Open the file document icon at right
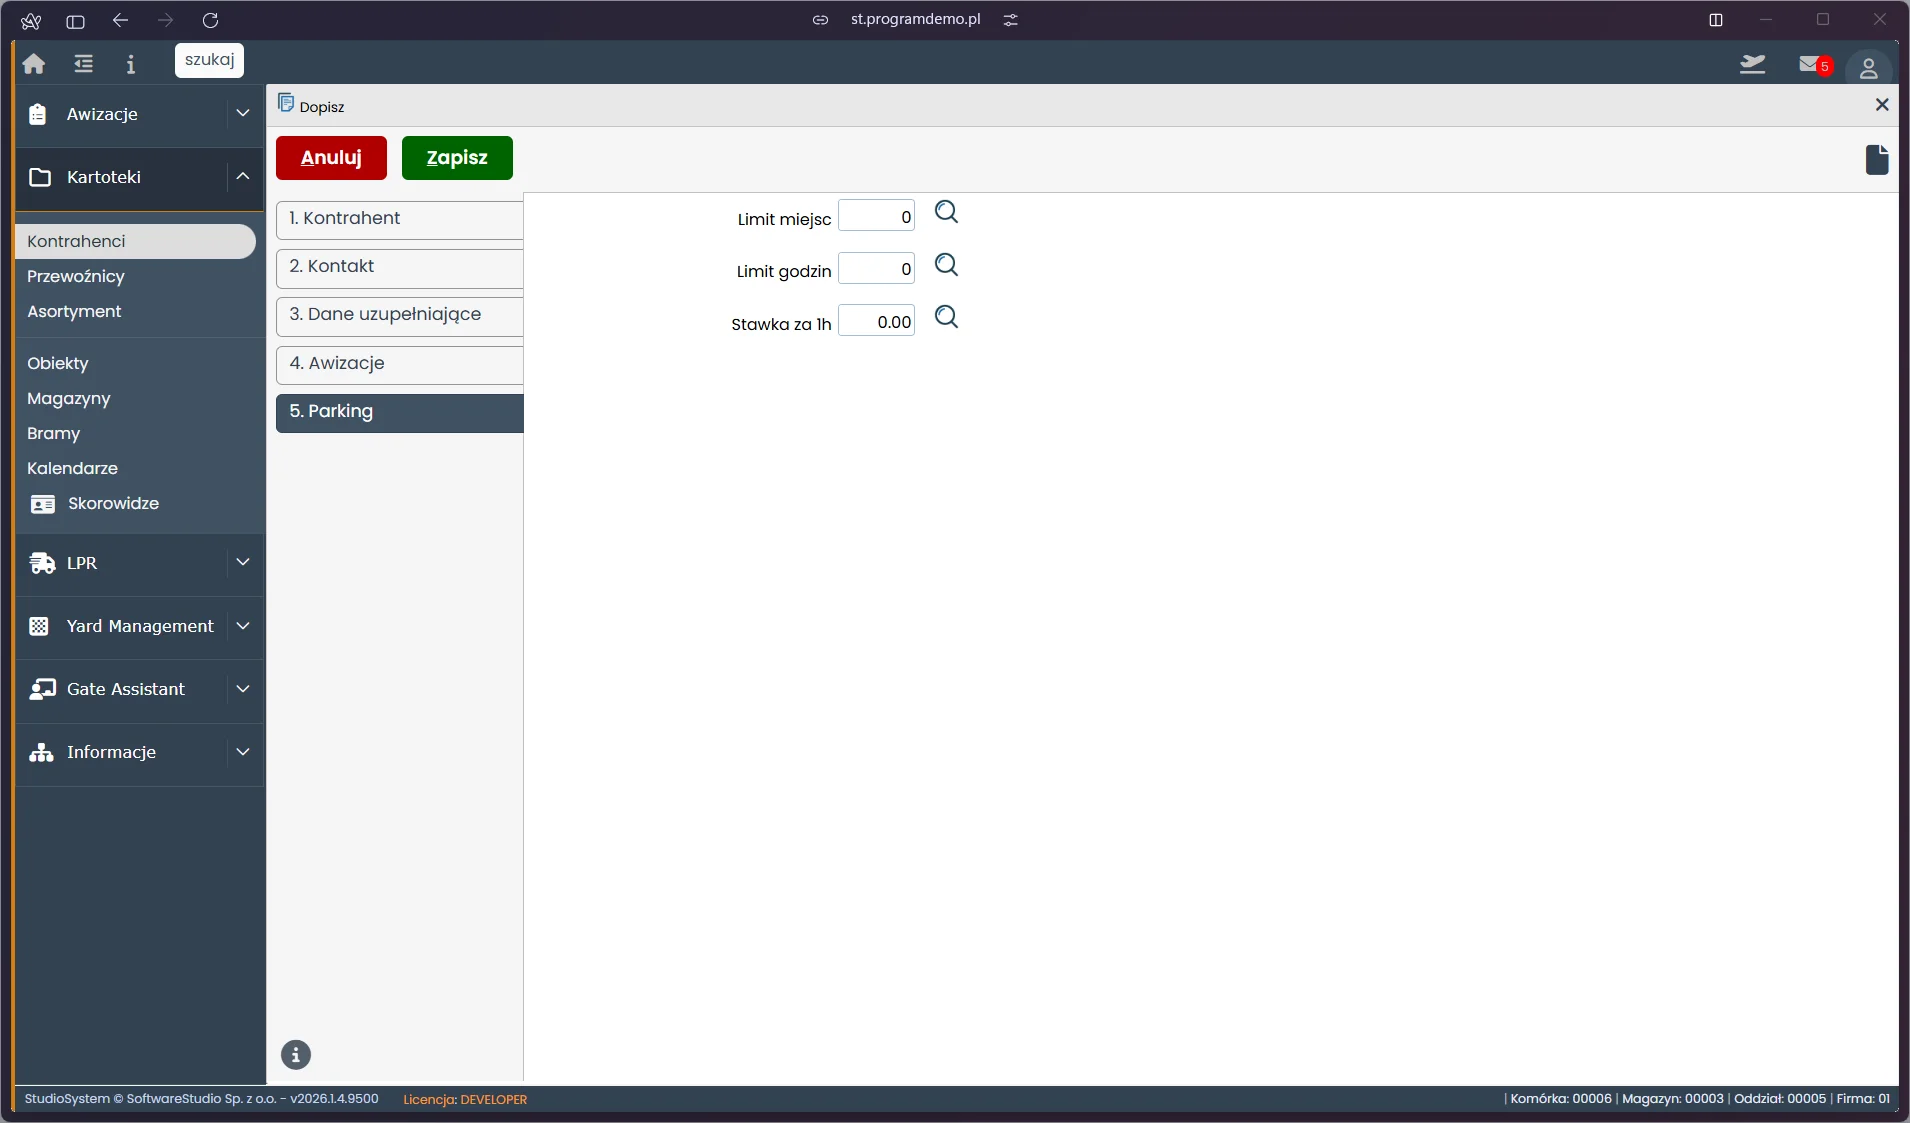1910x1123 pixels. click(1877, 160)
